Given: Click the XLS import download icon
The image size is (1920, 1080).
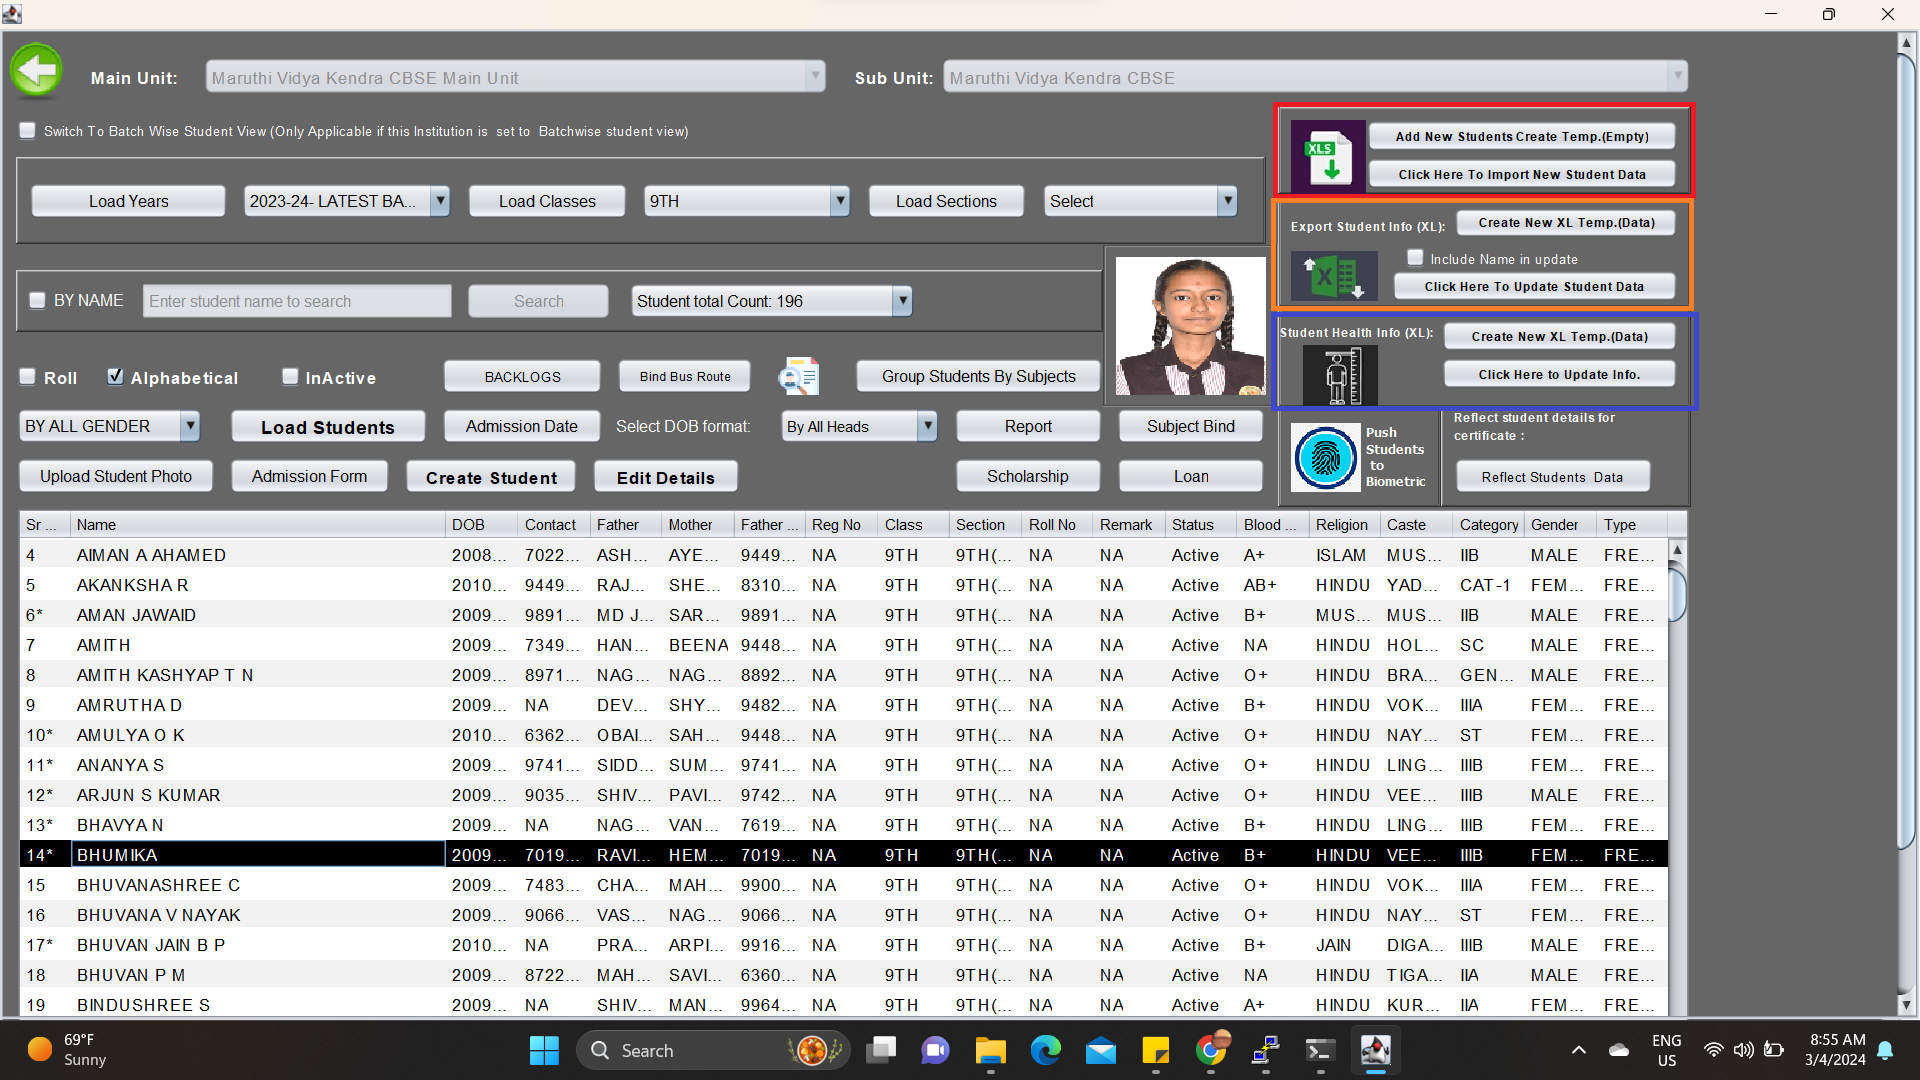Looking at the screenshot, I should tap(1327, 156).
